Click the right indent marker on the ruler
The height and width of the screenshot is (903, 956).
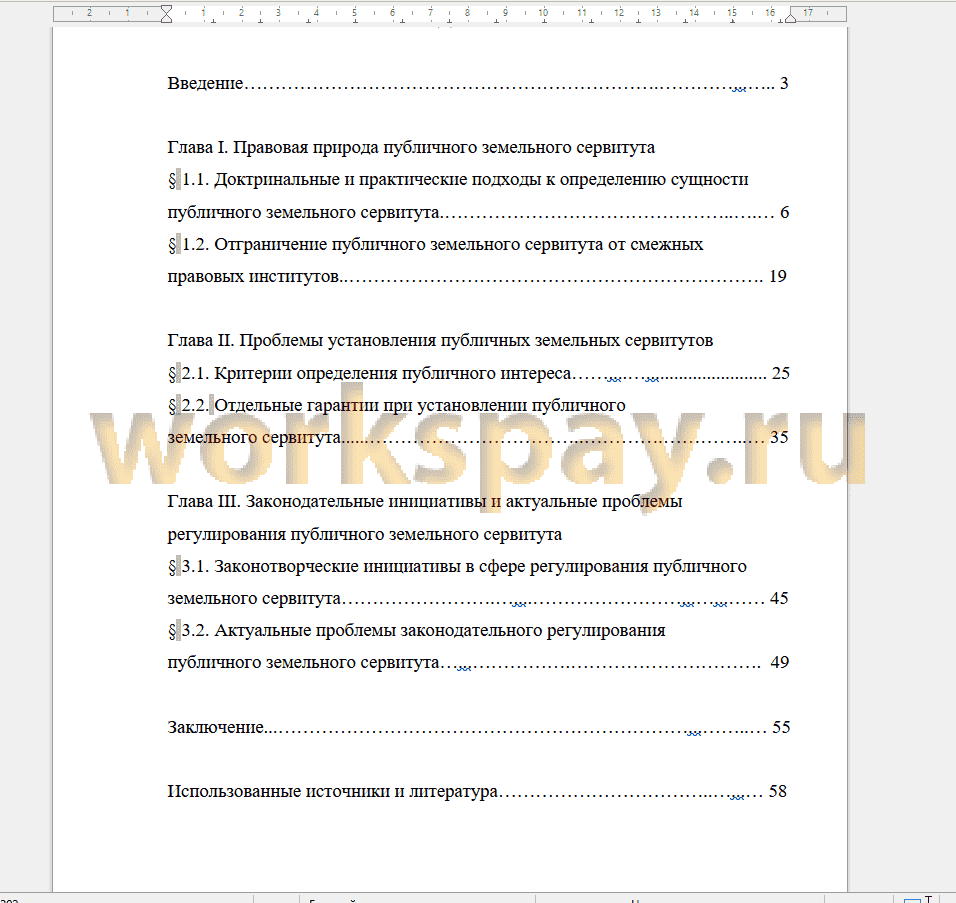point(790,18)
